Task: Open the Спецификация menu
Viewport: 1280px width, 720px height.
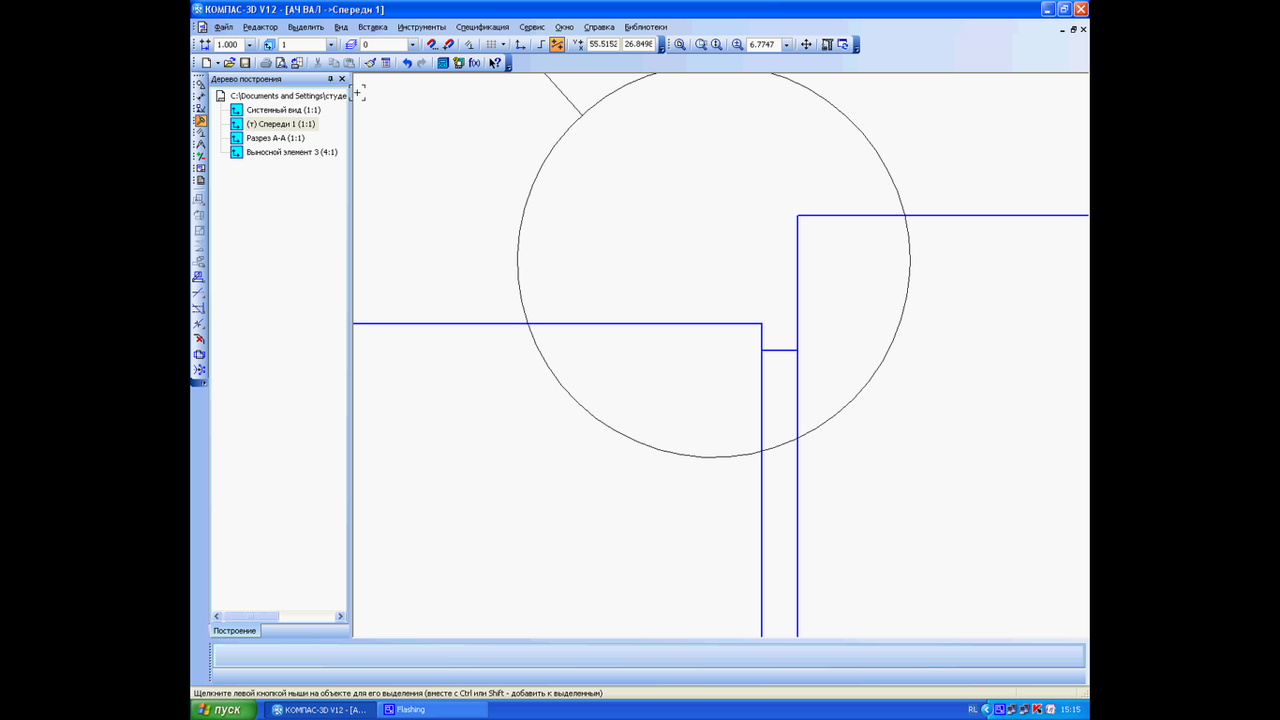Action: click(x=482, y=27)
